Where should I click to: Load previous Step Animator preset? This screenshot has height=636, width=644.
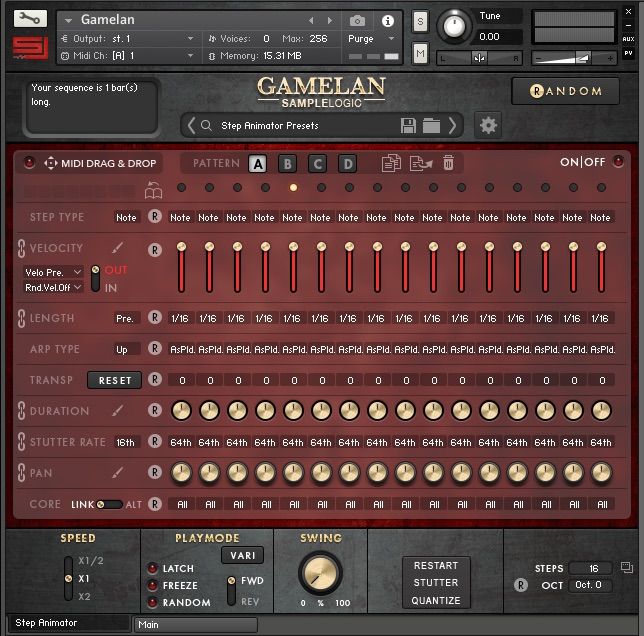point(191,125)
